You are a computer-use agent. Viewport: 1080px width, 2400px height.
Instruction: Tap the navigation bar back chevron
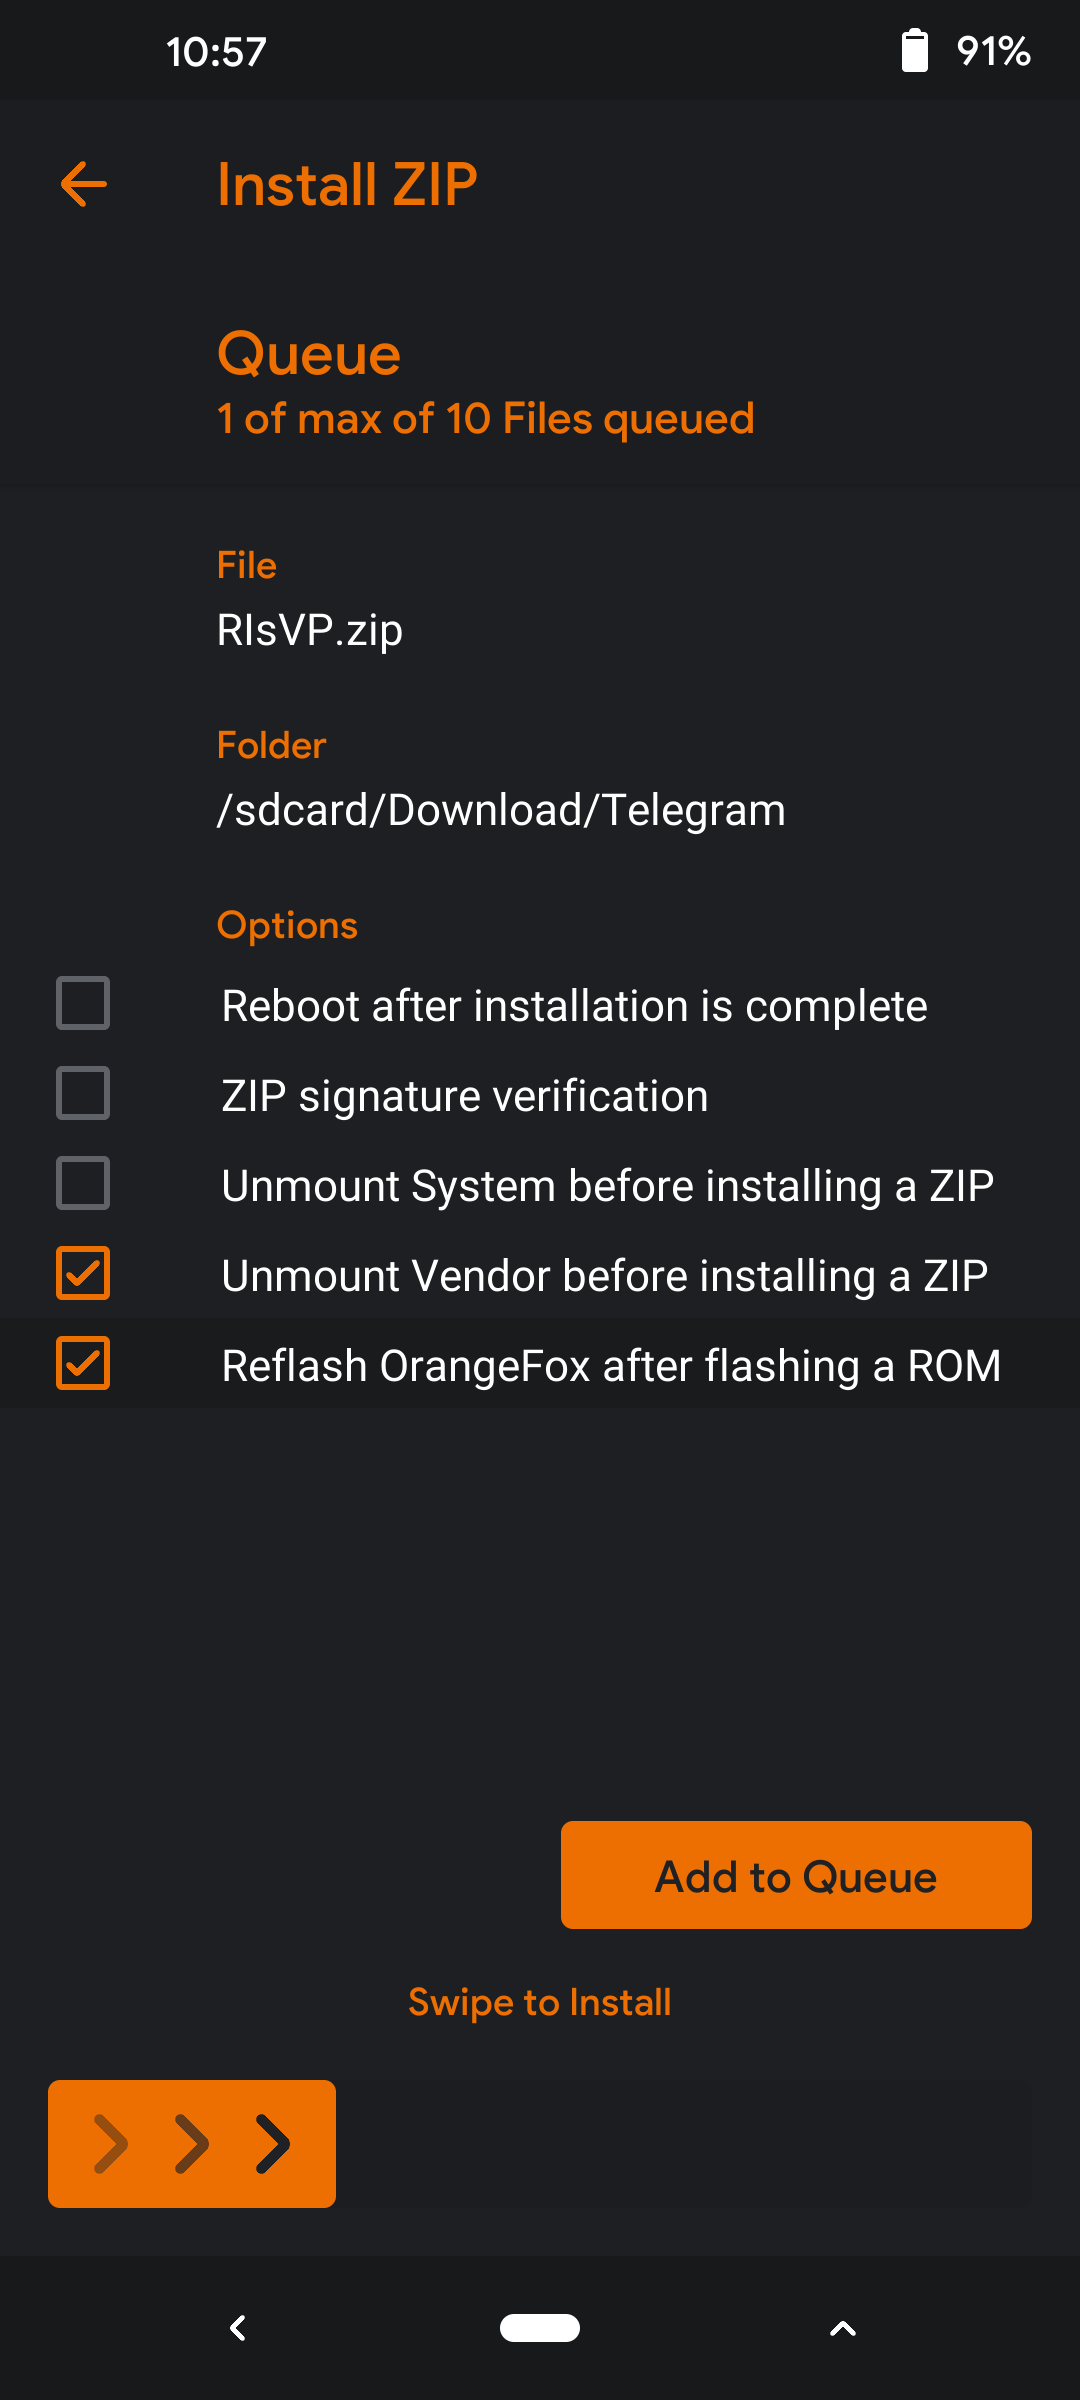[x=238, y=2328]
